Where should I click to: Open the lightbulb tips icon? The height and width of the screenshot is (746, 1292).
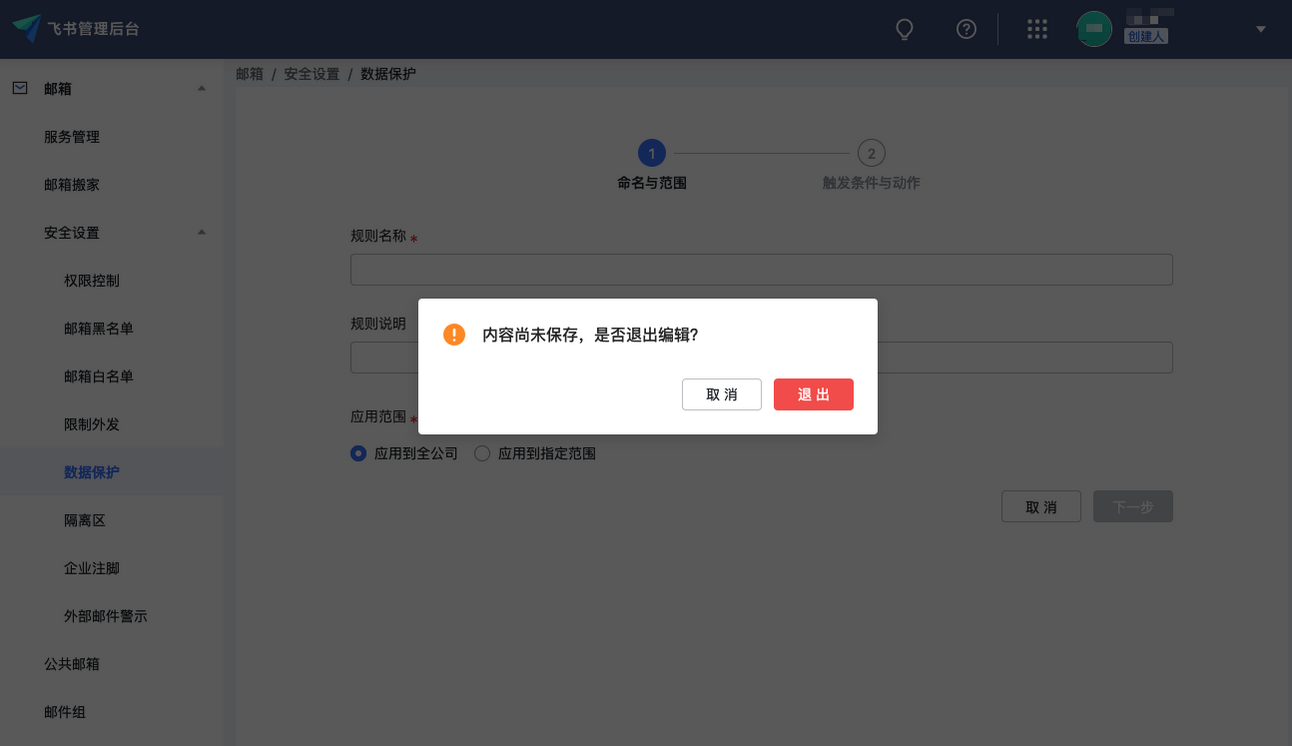pyautogui.click(x=904, y=29)
